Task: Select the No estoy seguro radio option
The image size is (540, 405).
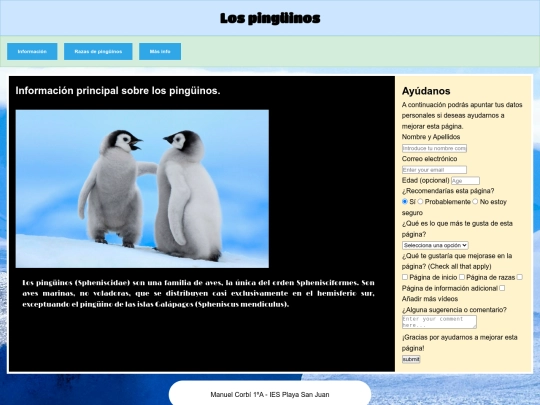Action: click(475, 201)
